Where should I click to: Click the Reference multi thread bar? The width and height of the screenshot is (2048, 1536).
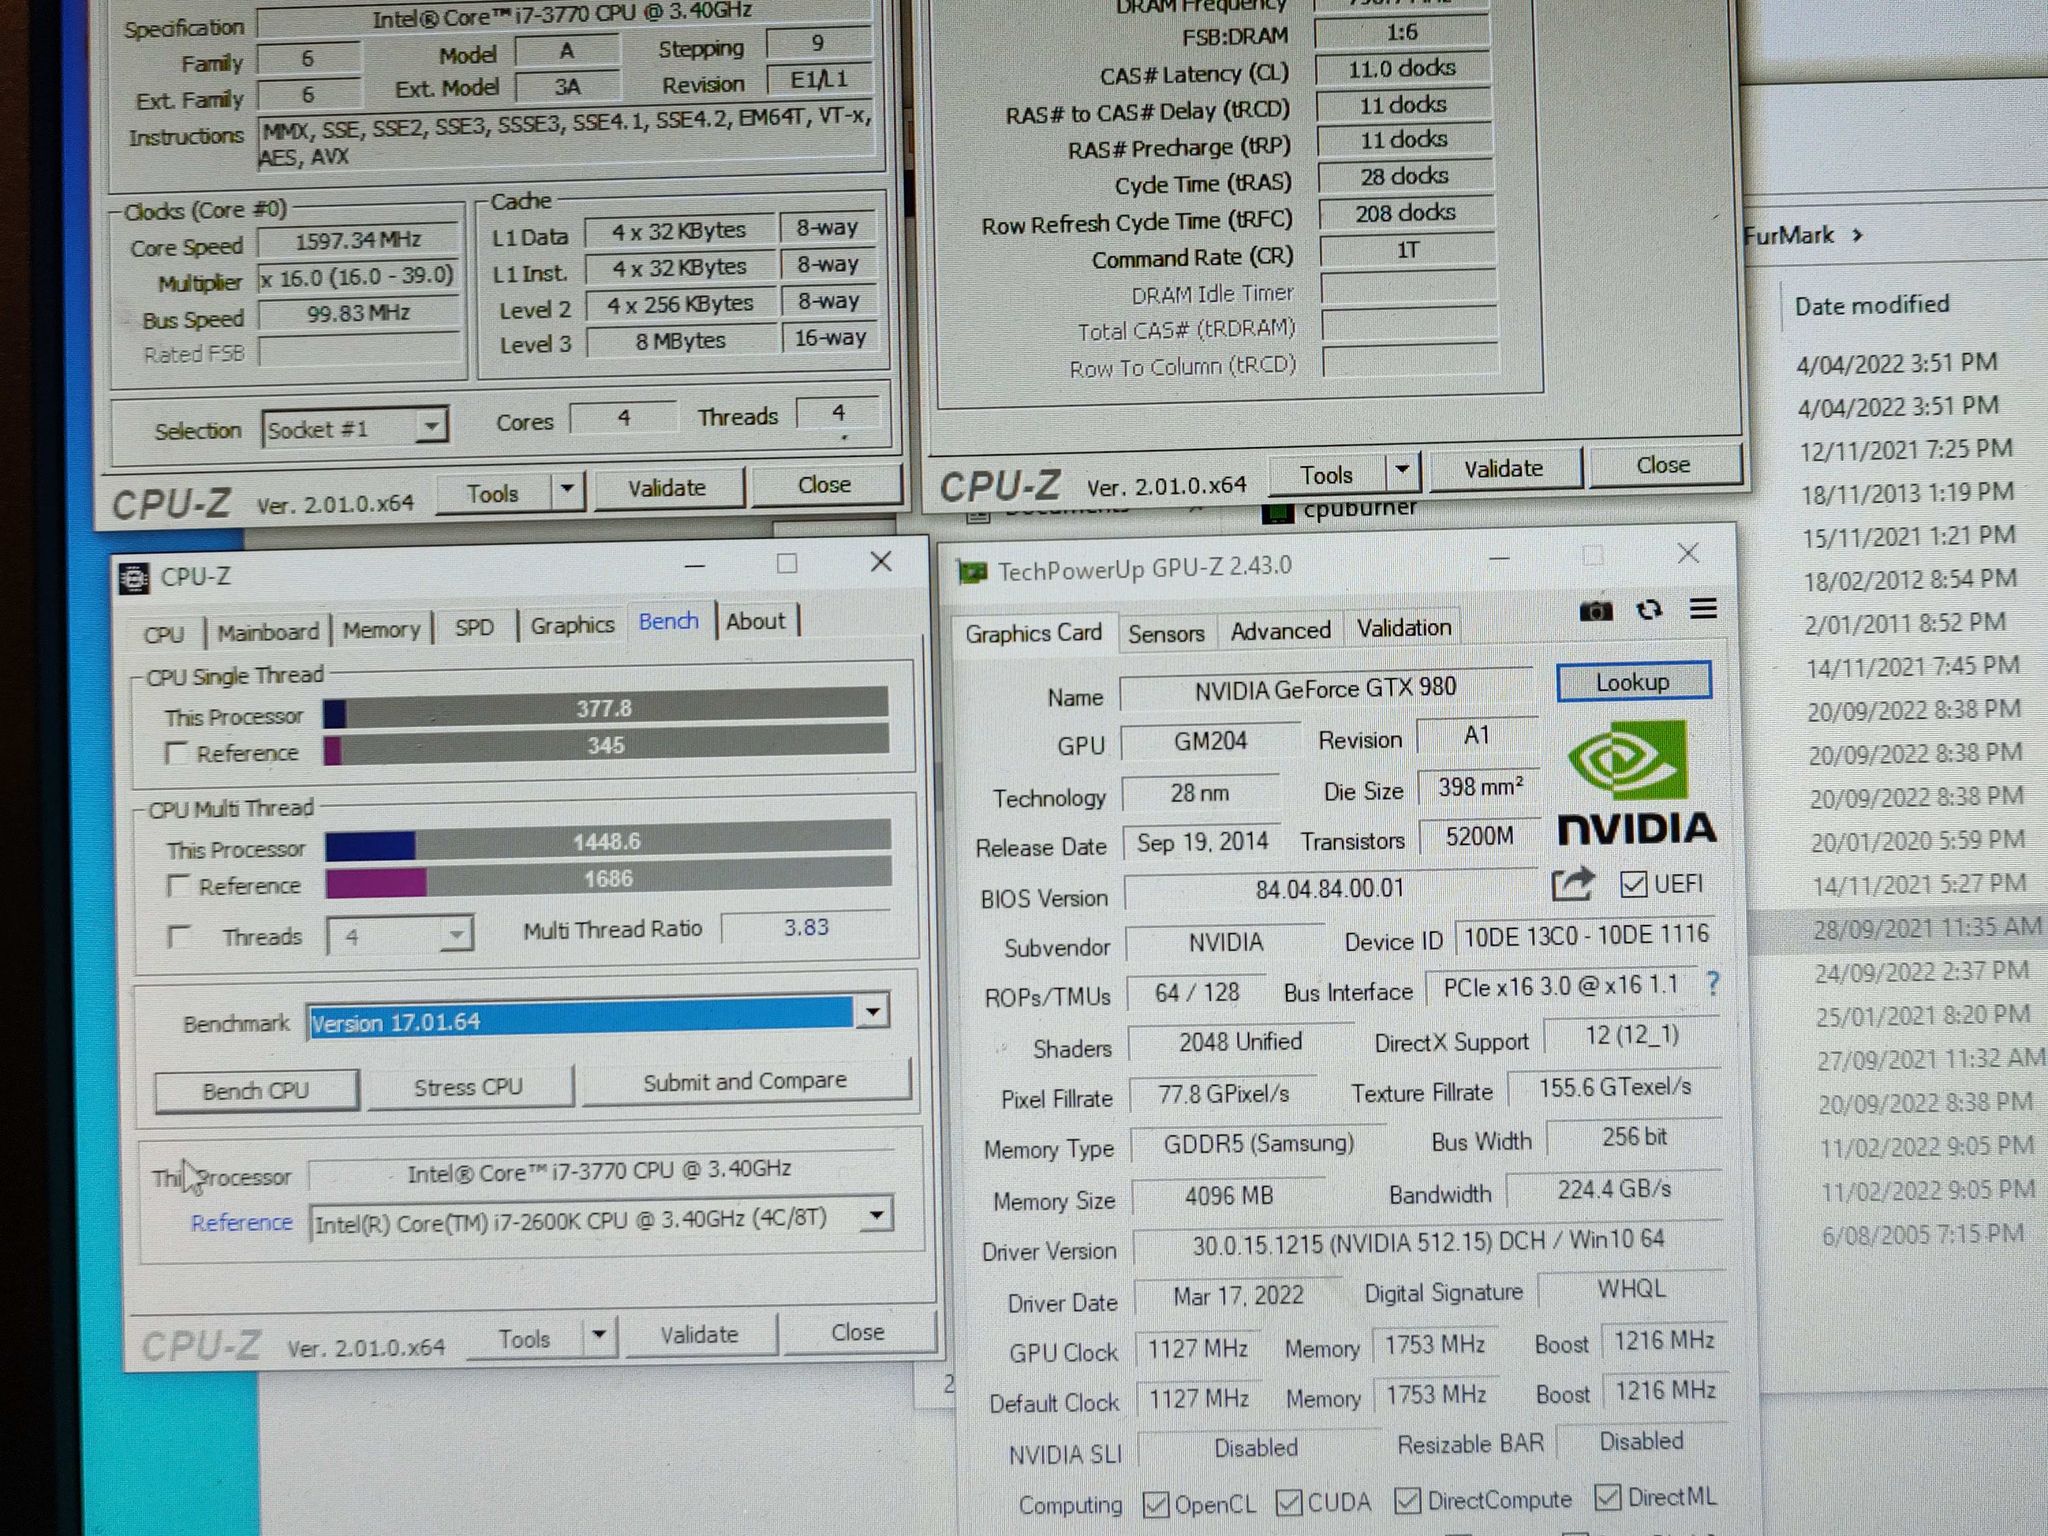point(608,880)
